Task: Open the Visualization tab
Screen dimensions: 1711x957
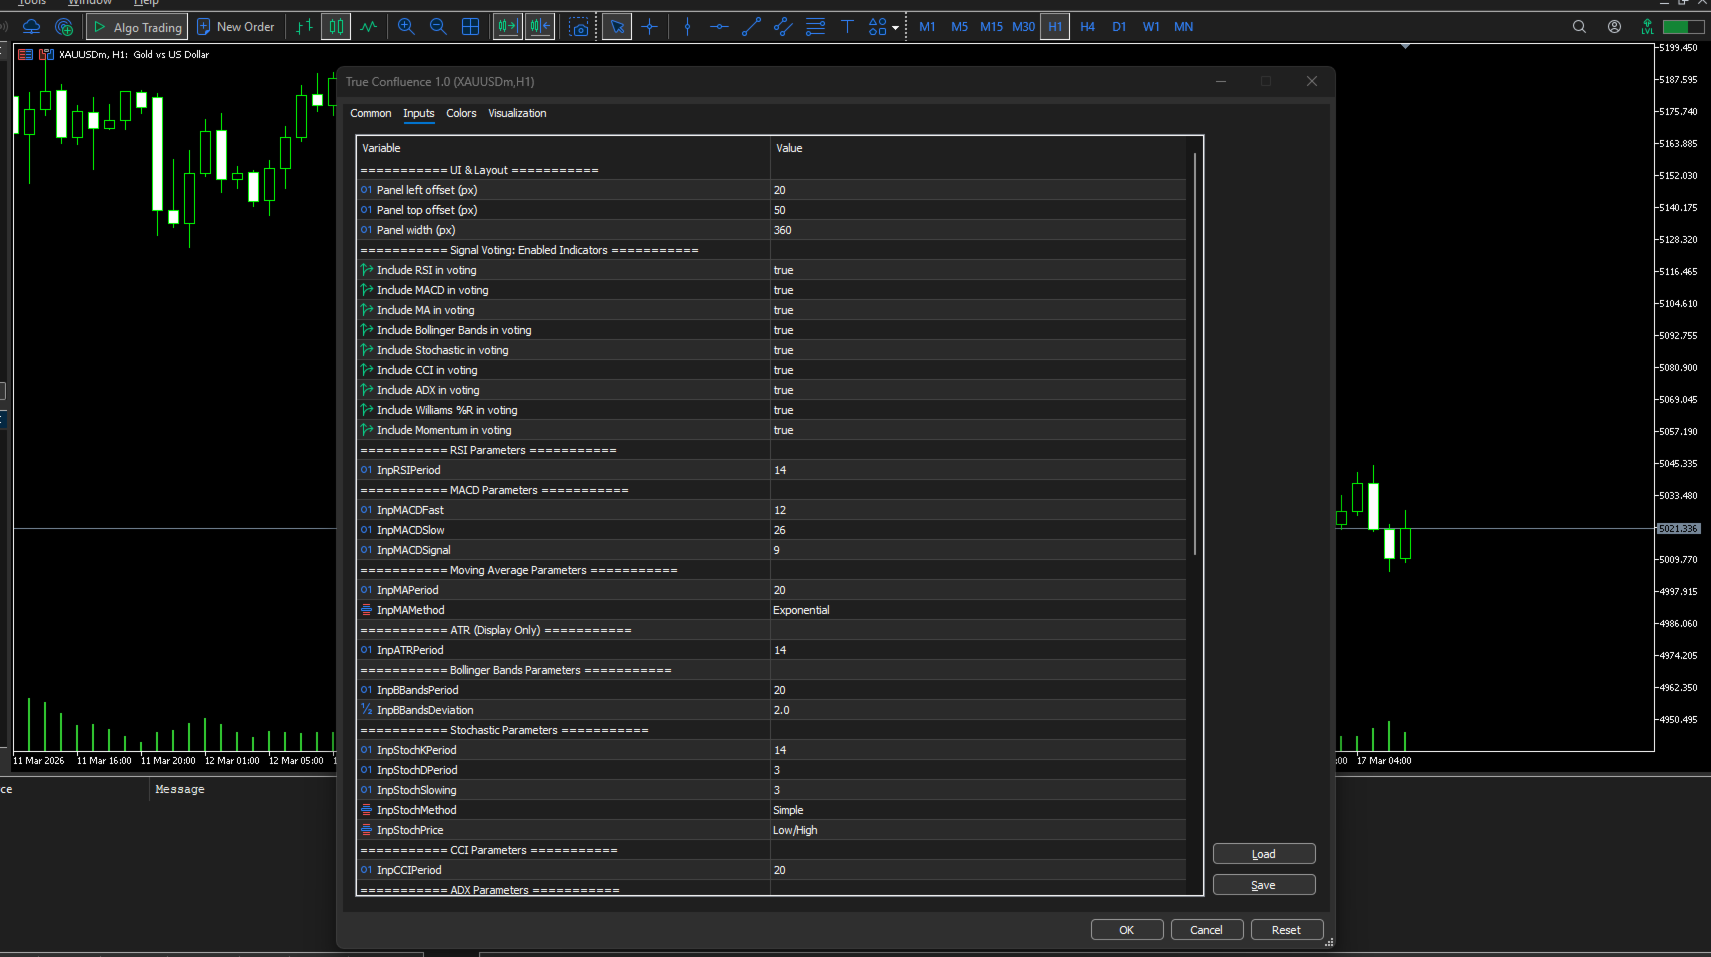Action: 517,113
